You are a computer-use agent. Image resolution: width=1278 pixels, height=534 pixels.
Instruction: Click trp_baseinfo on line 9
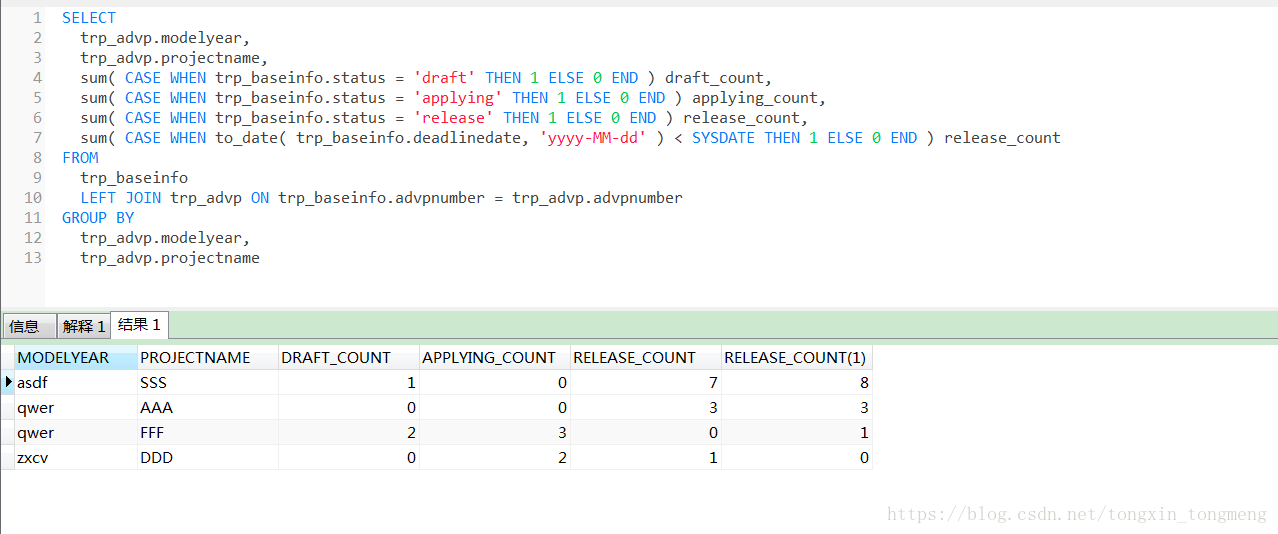[134, 178]
